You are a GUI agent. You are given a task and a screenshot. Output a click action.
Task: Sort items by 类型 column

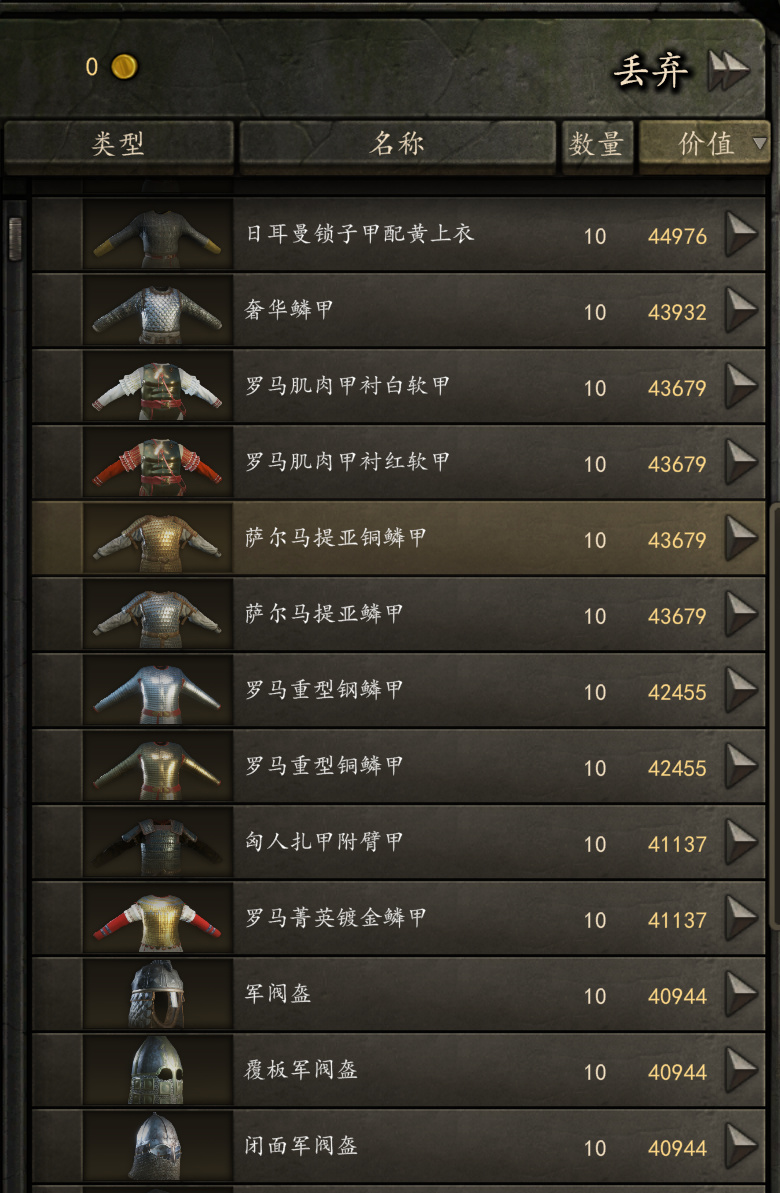point(118,144)
